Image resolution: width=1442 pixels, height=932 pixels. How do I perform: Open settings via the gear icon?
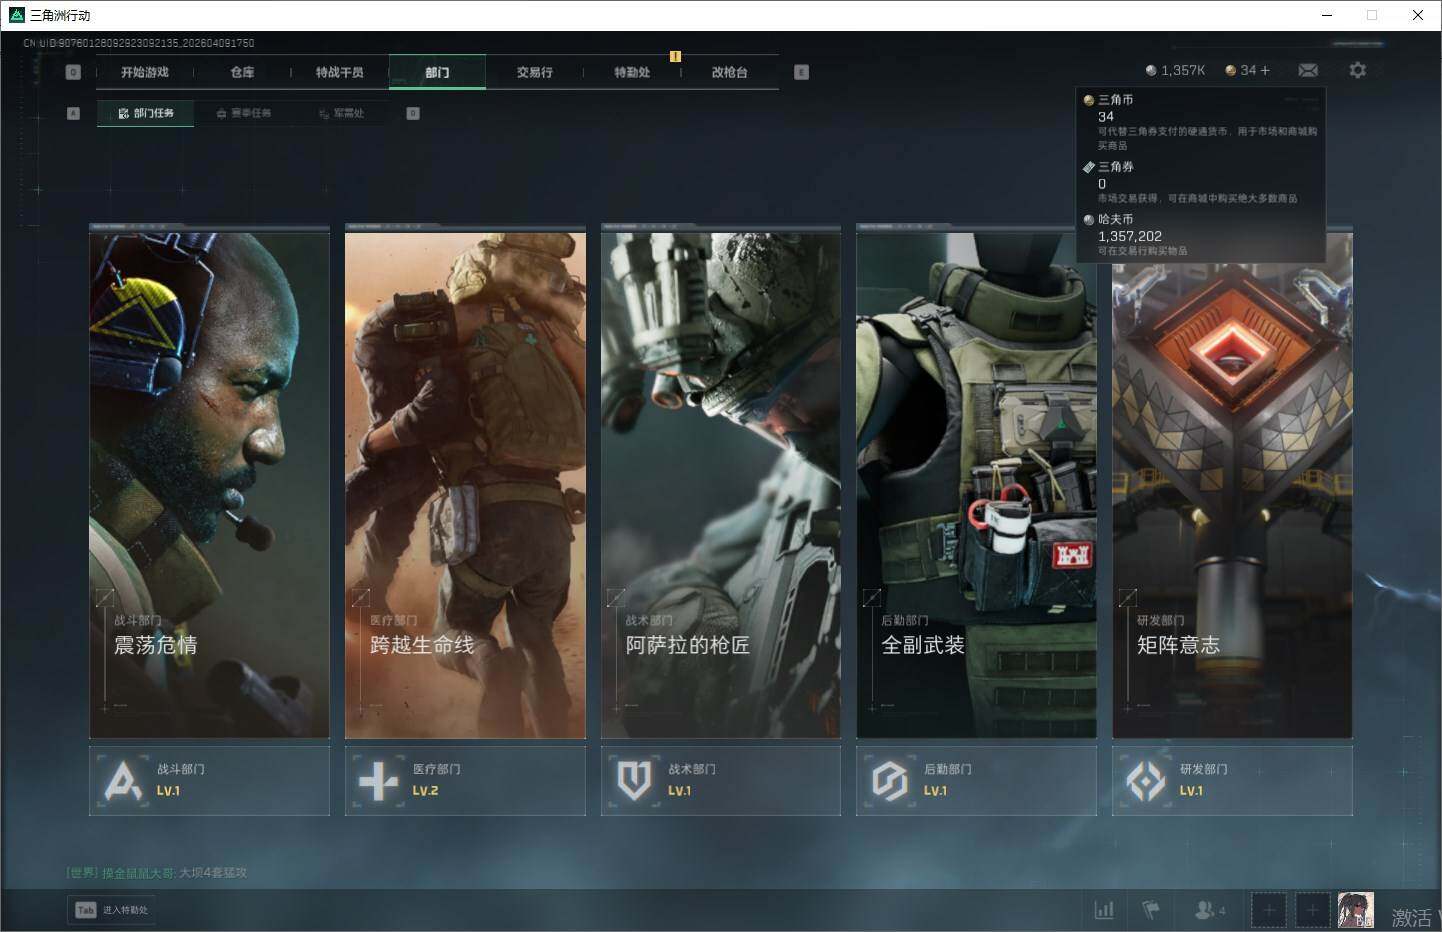click(1357, 70)
